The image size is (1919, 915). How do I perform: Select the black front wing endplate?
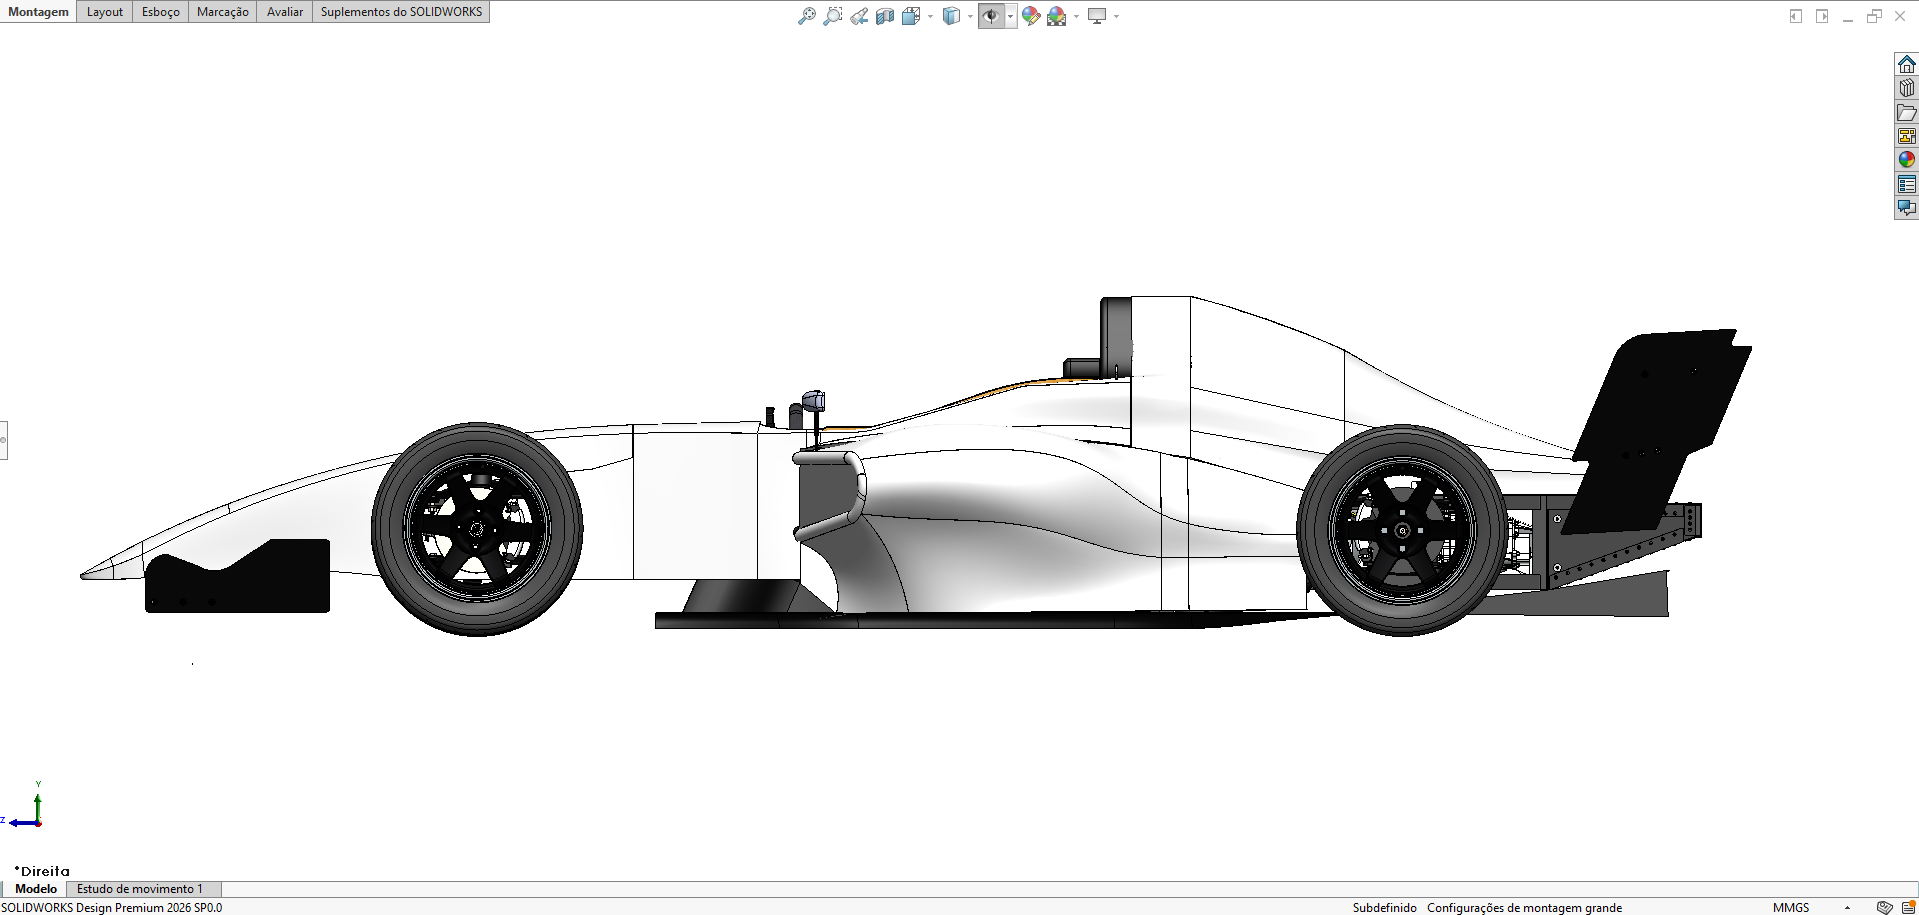click(x=237, y=576)
